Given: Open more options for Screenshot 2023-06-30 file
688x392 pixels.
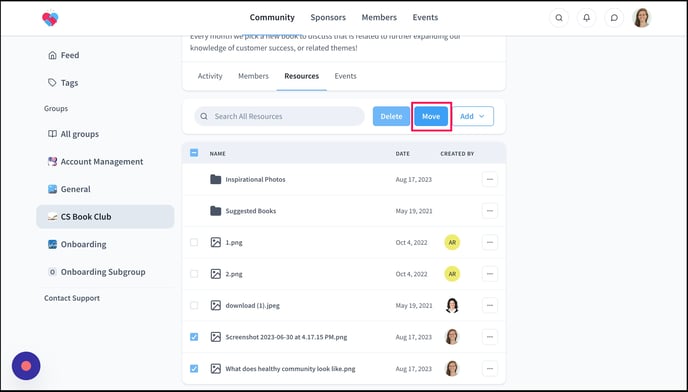Looking at the screenshot, I should click(x=490, y=337).
